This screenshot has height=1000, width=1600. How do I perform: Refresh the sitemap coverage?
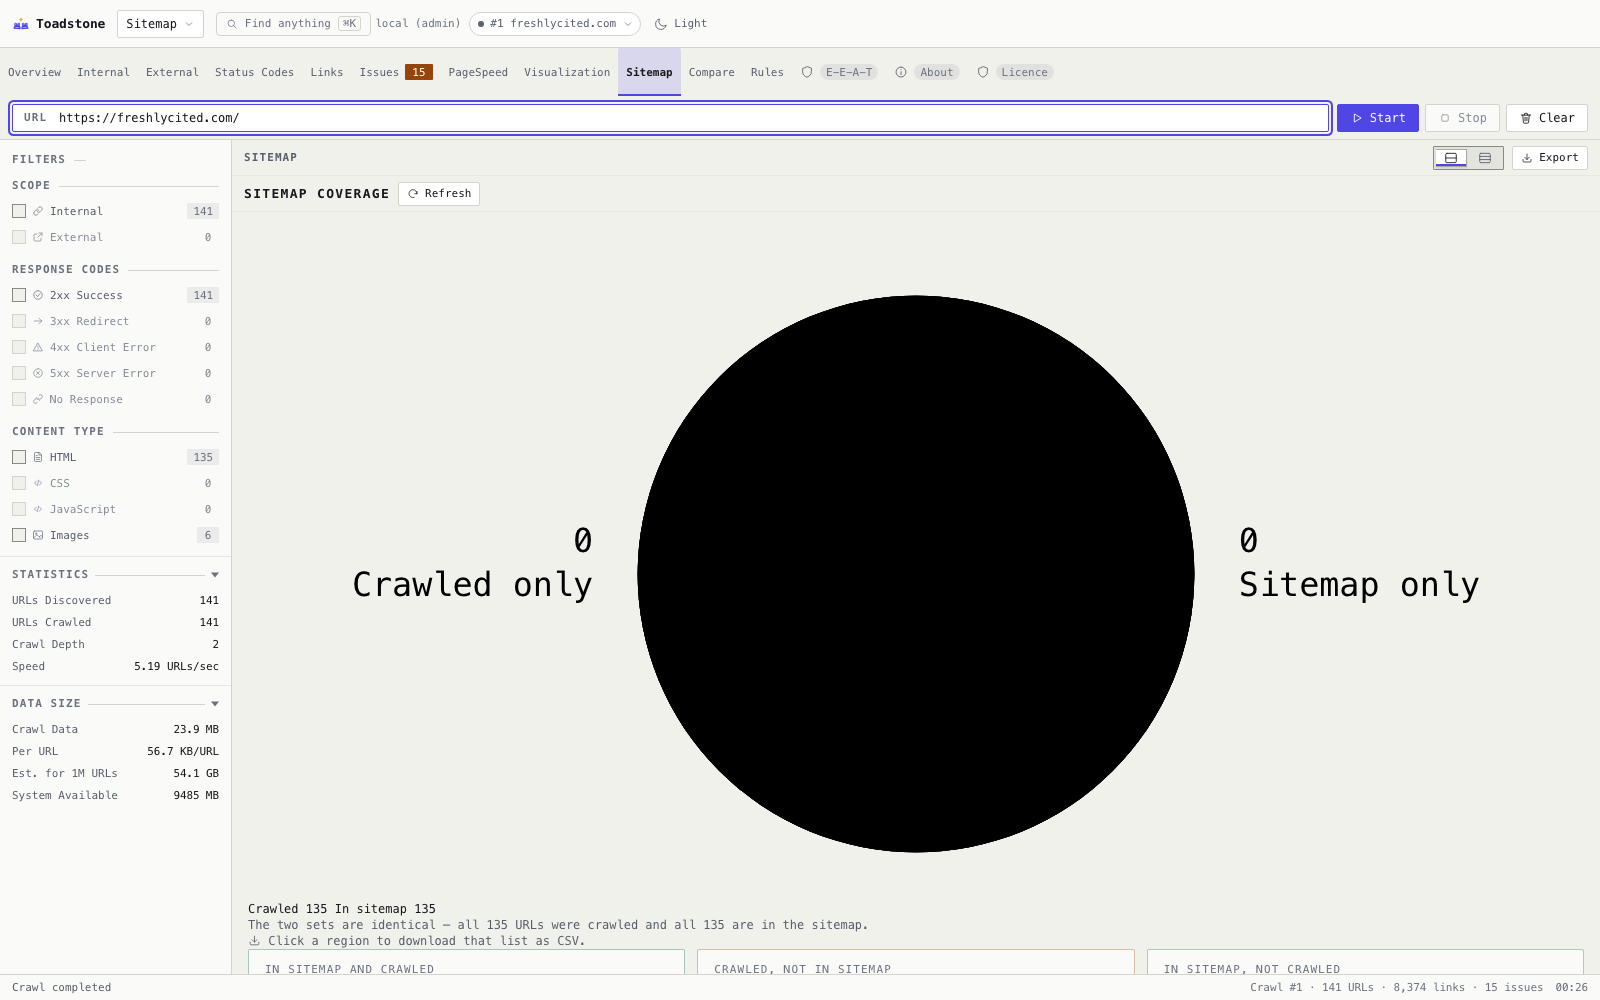pyautogui.click(x=439, y=194)
